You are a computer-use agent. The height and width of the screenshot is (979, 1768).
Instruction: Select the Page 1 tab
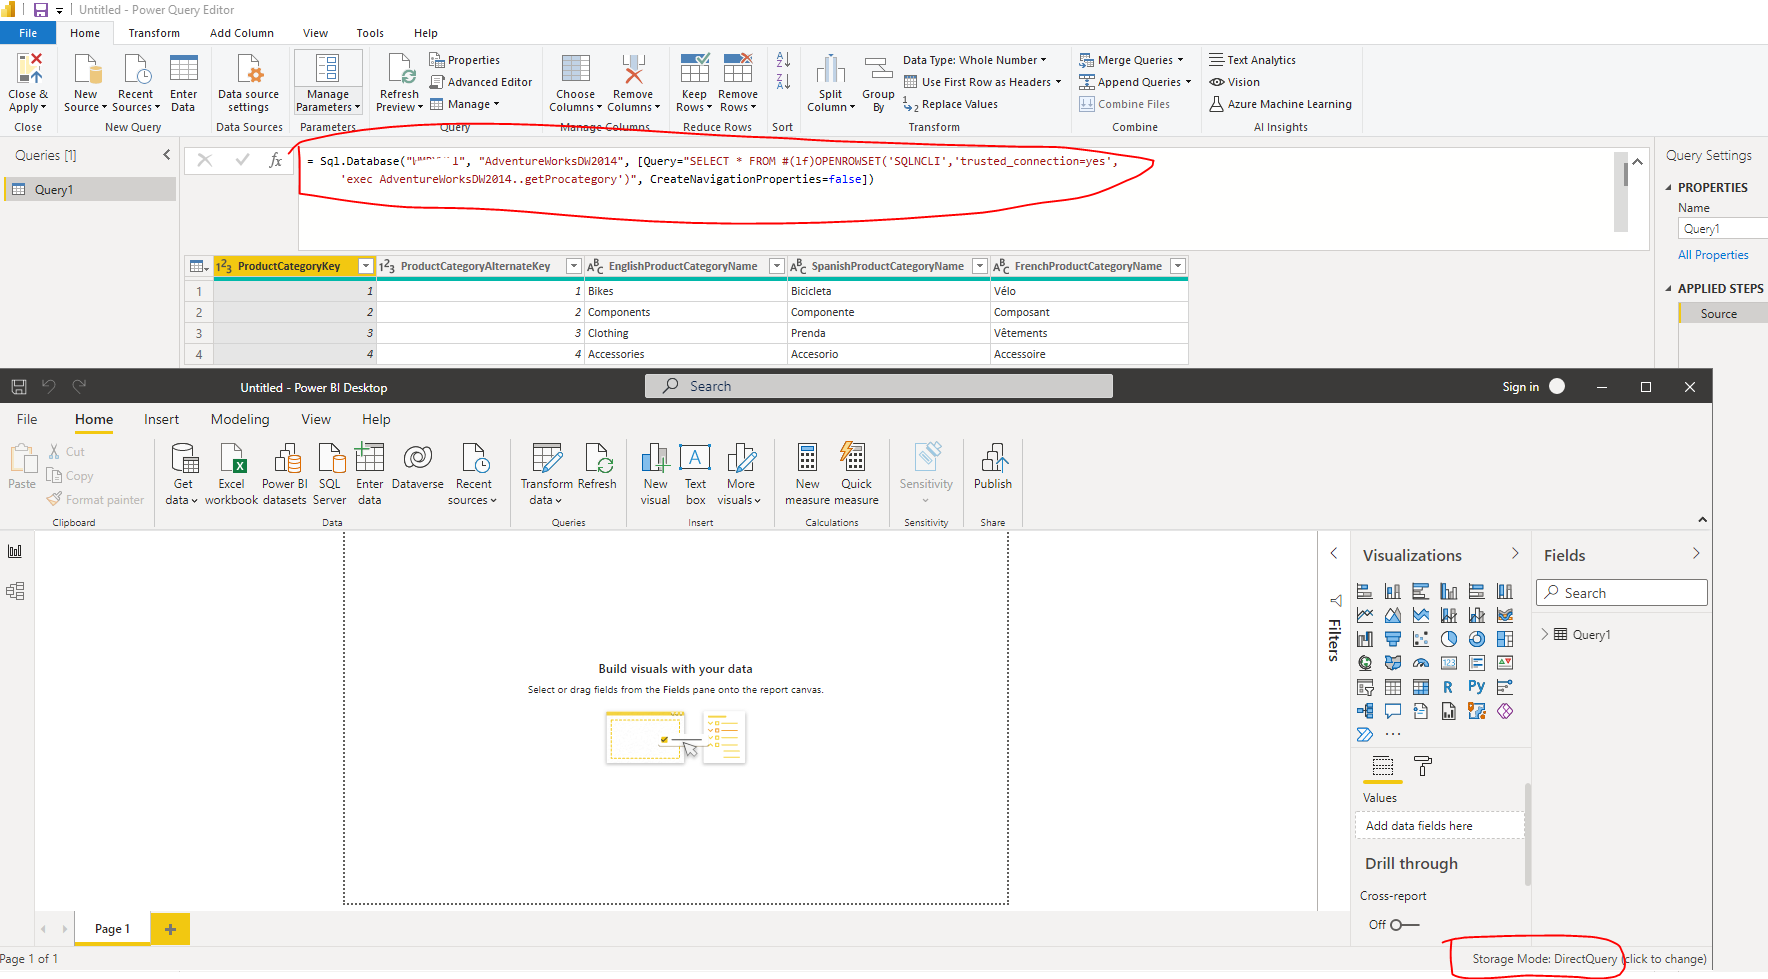coord(112,929)
